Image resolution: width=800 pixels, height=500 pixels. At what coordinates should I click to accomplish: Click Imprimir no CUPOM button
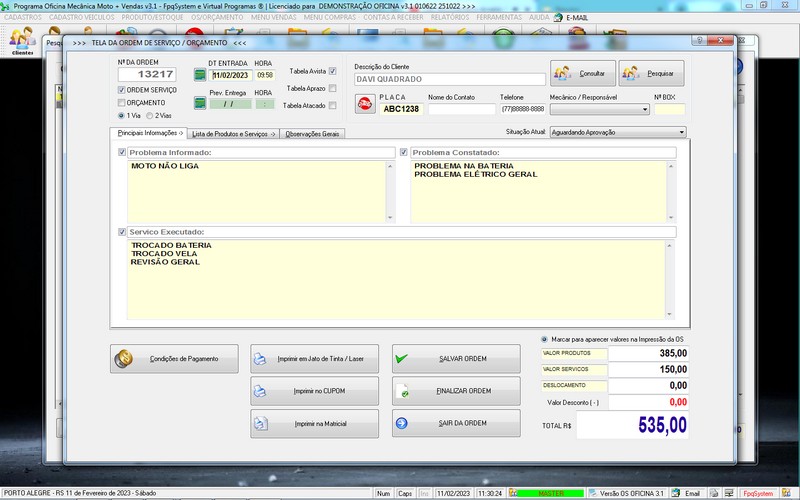point(314,391)
